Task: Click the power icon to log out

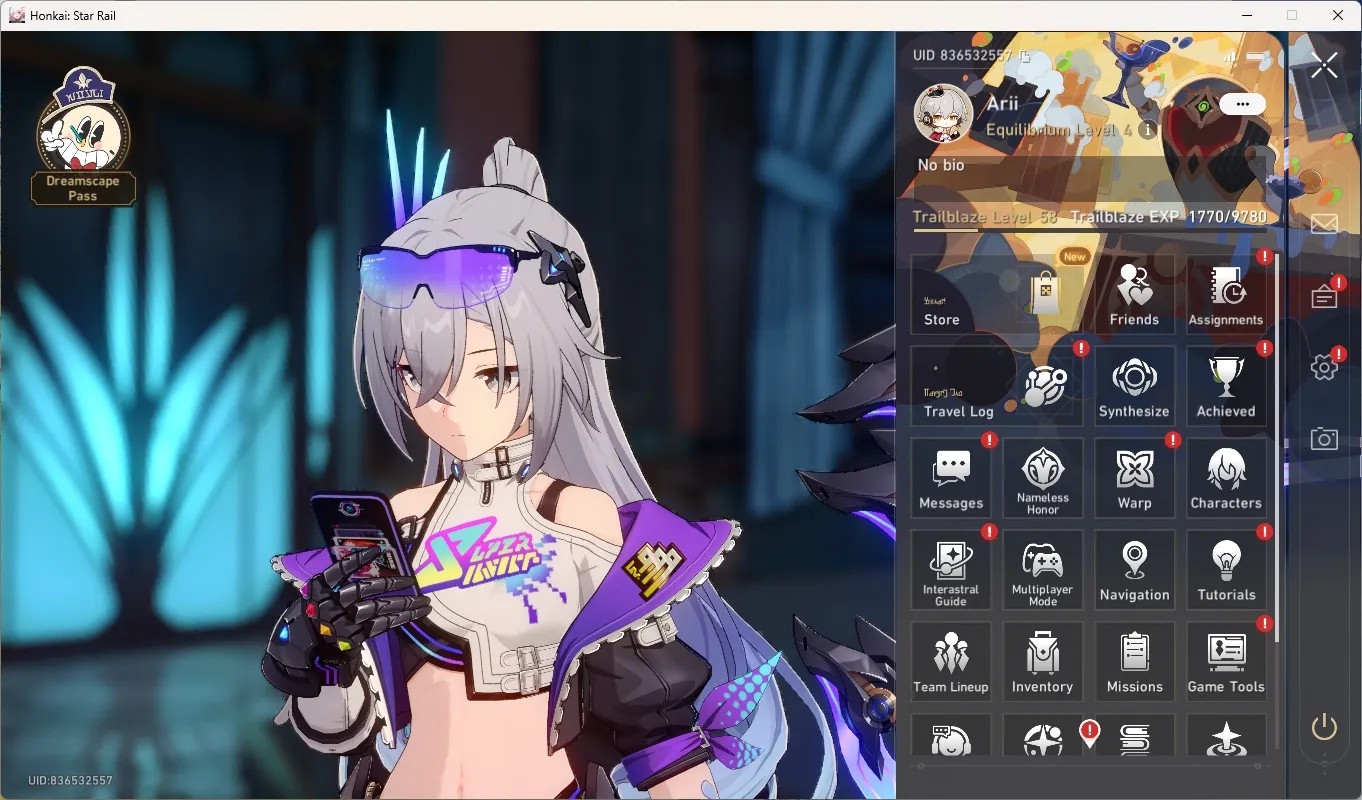Action: pyautogui.click(x=1324, y=727)
